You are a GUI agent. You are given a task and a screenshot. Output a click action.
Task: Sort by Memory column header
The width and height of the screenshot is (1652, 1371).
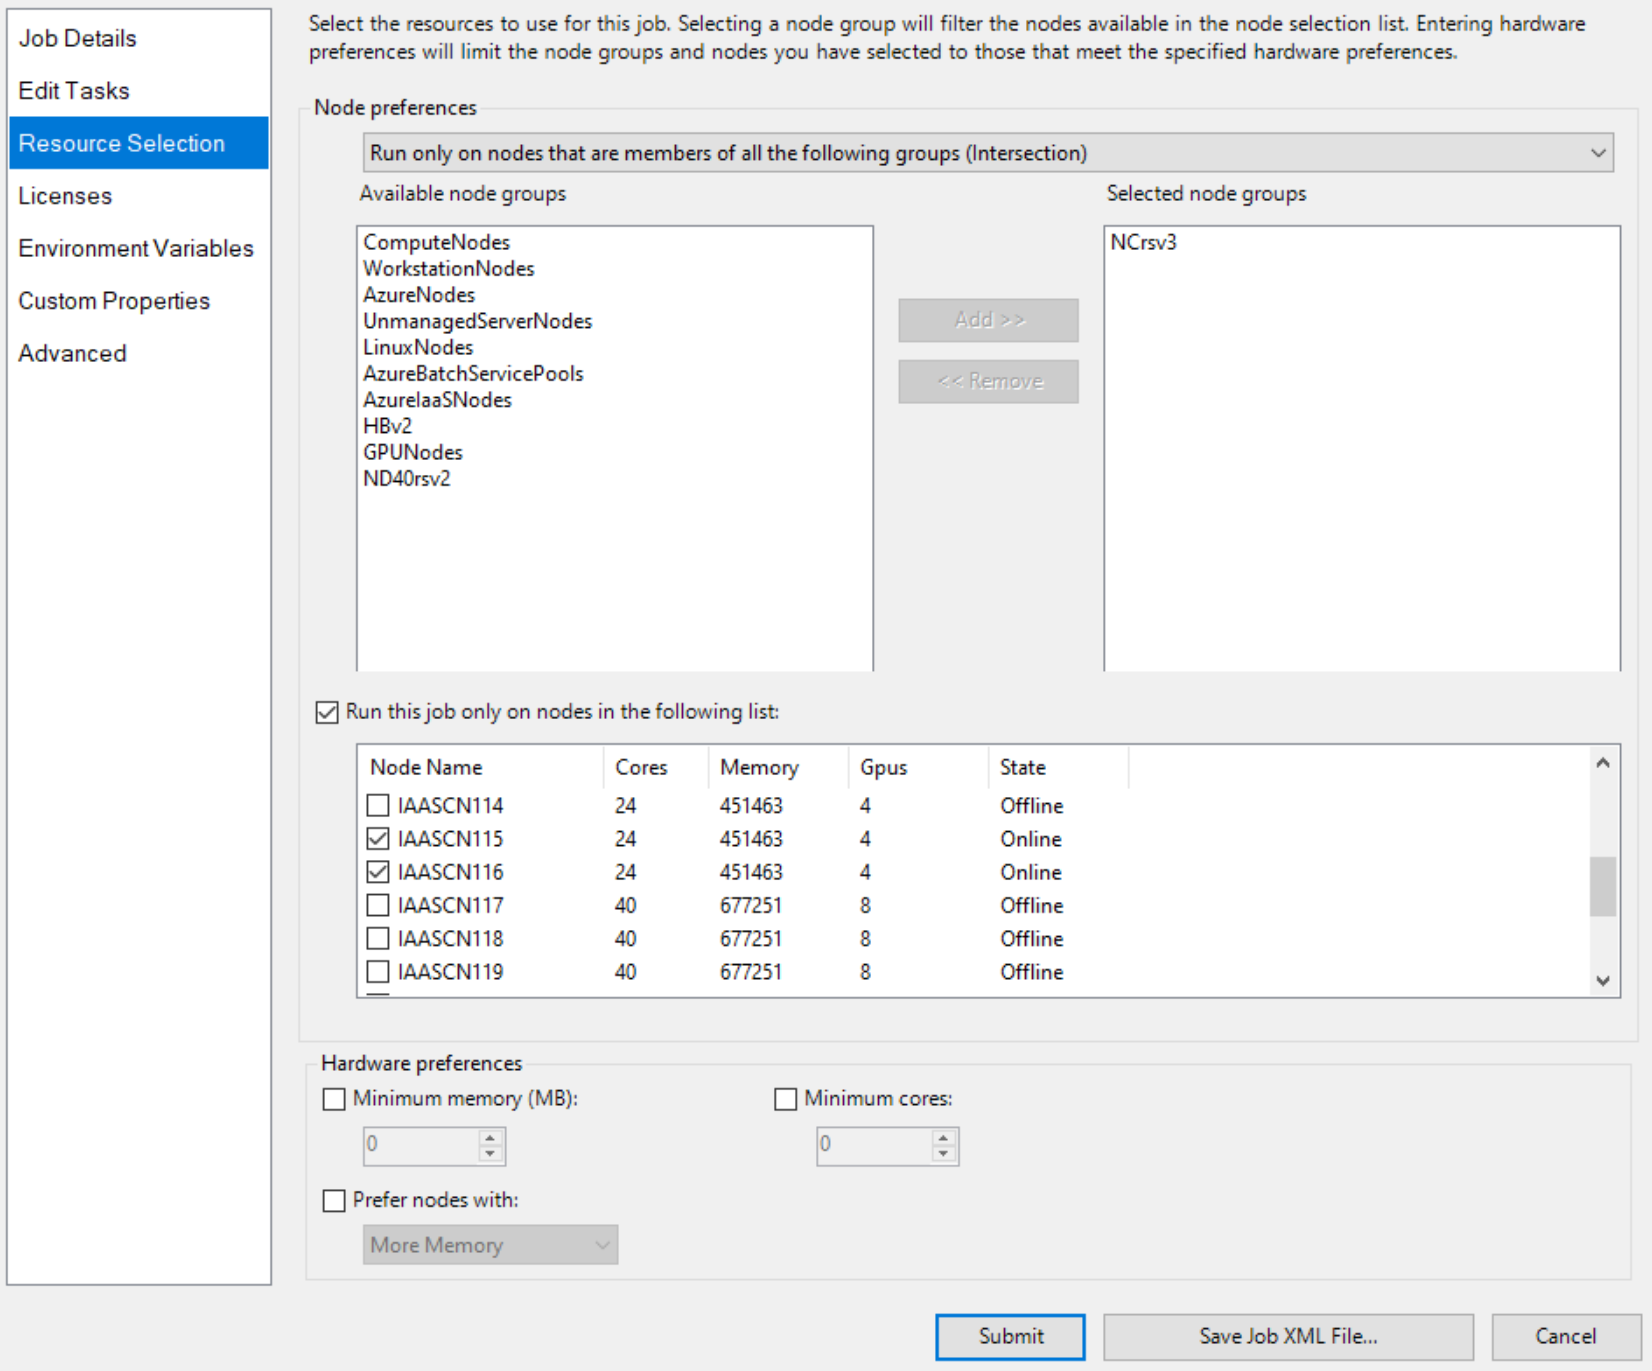[x=778, y=767]
